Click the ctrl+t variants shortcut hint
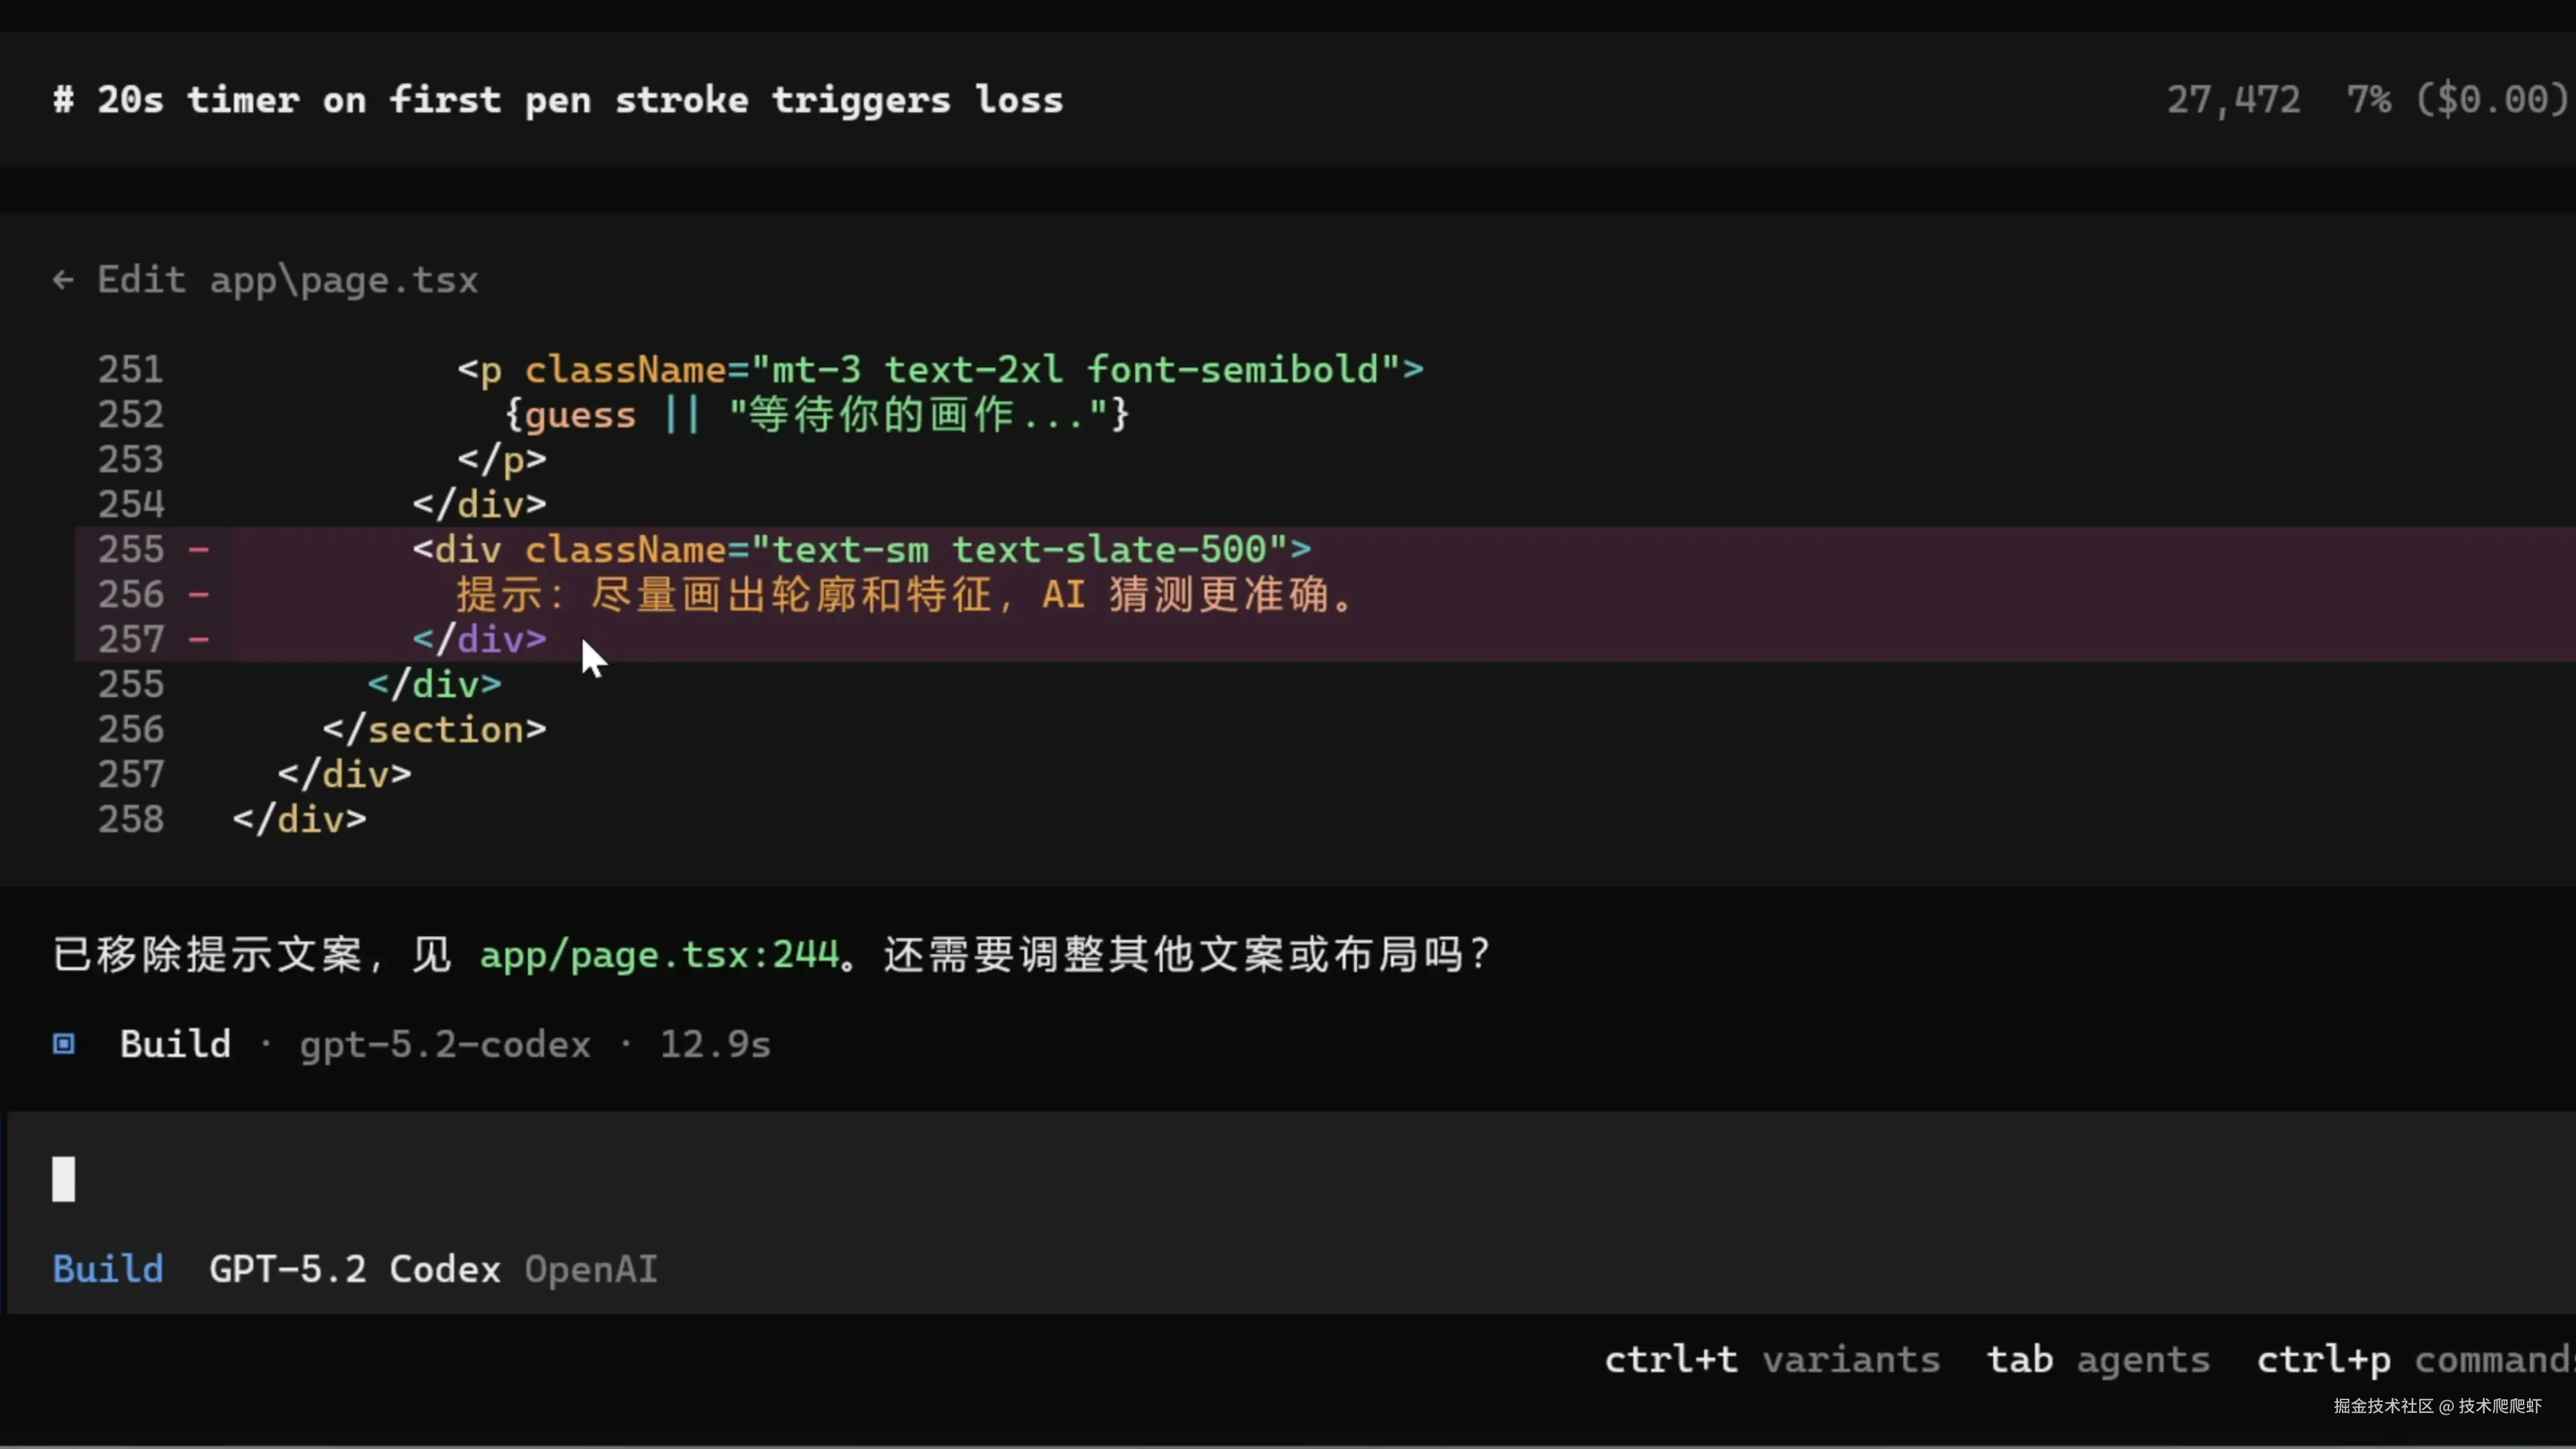This screenshot has width=2576, height=1449. (x=1772, y=1360)
